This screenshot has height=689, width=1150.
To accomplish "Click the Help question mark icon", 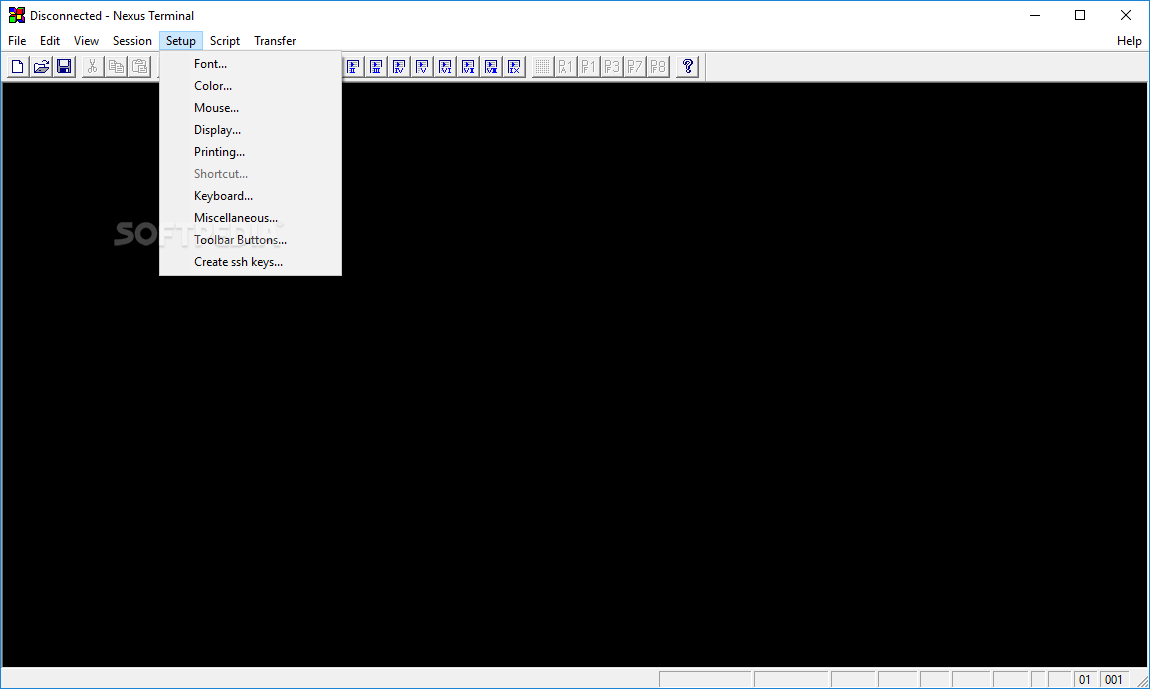I will 687,67.
